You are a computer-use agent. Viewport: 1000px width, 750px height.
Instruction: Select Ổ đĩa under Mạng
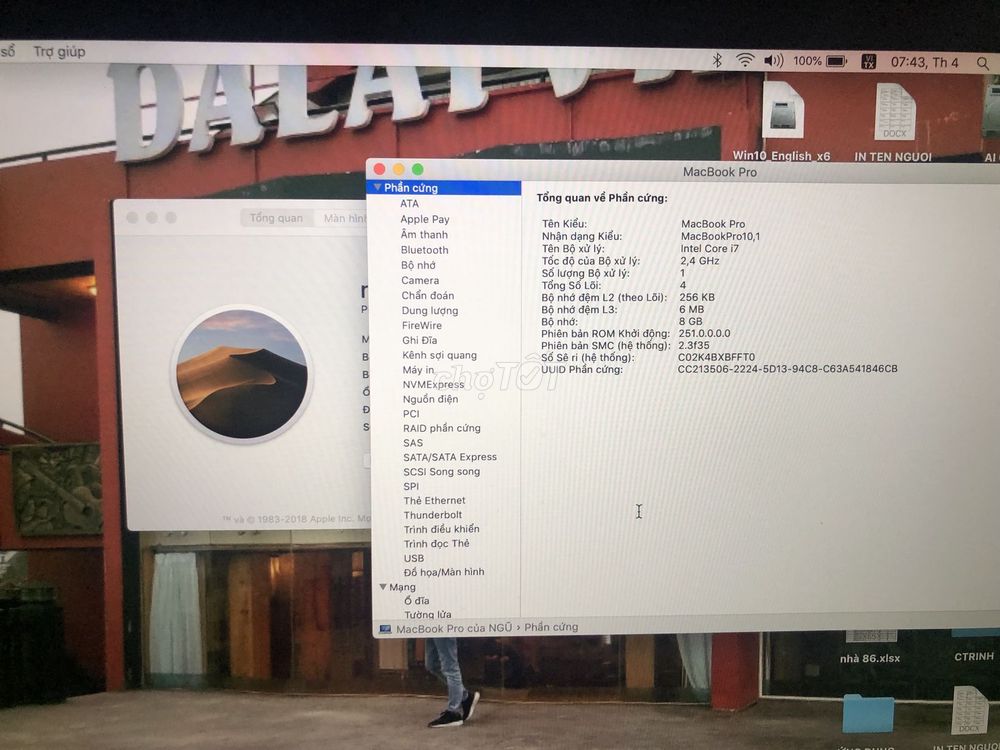click(x=417, y=601)
